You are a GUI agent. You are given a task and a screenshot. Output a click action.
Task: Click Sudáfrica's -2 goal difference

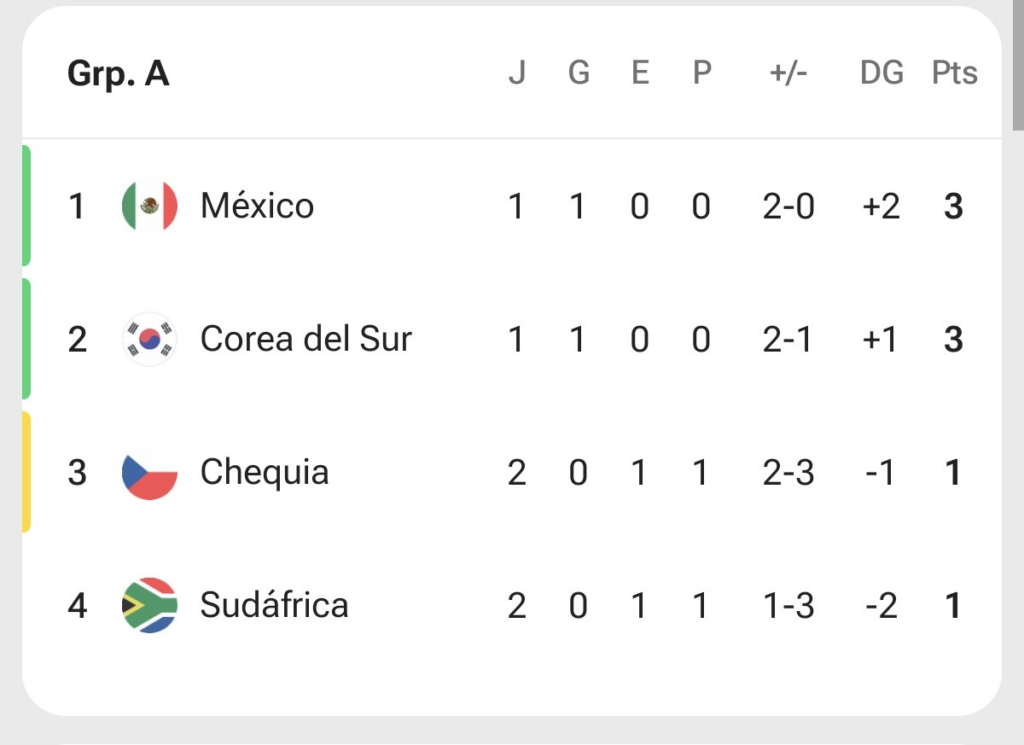tap(881, 606)
